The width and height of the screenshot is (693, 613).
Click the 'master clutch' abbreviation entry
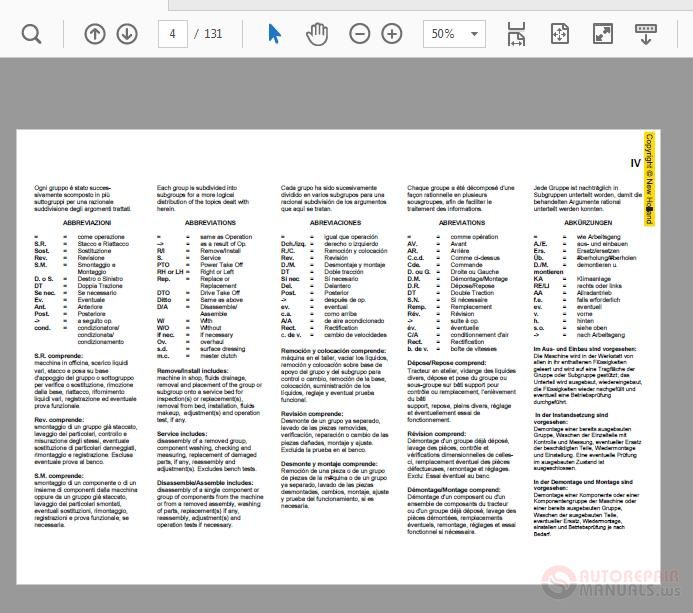pos(218,356)
